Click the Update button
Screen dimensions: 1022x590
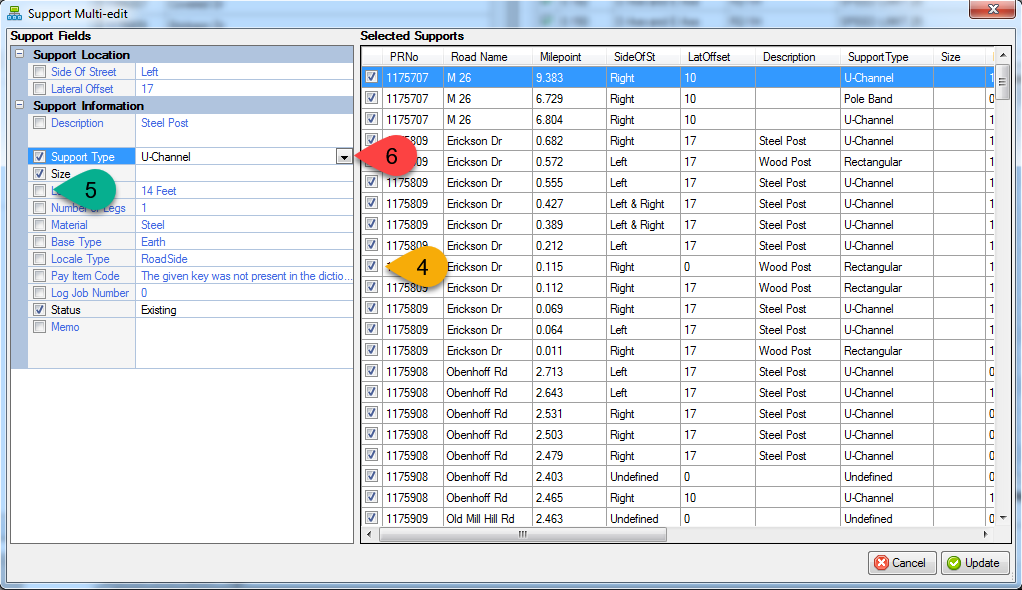pos(975,563)
